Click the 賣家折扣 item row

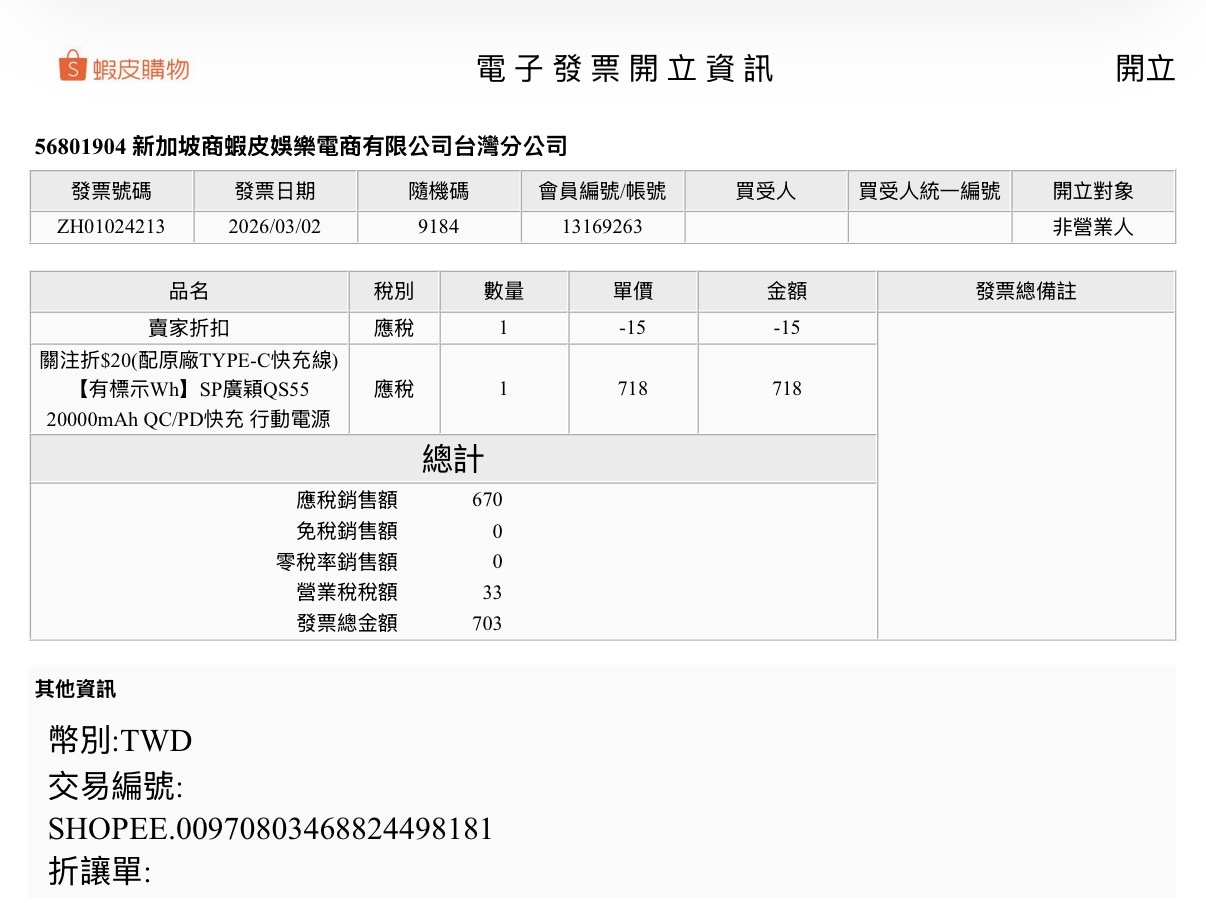pyautogui.click(x=189, y=328)
